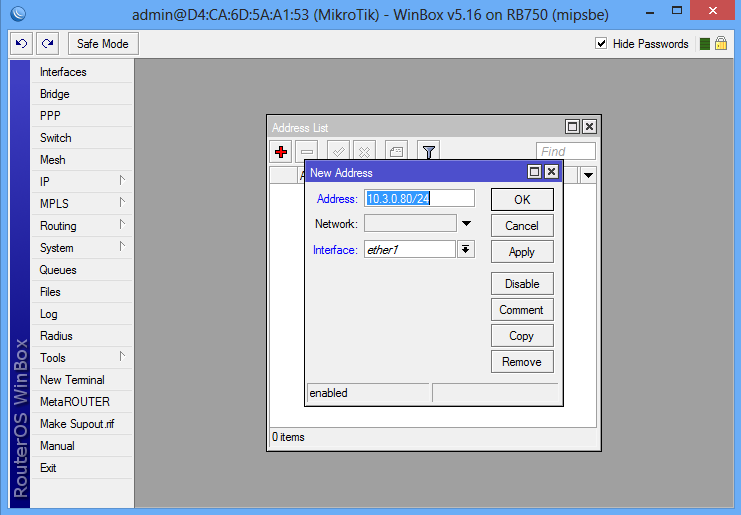Open the Bridge menu

point(82,94)
